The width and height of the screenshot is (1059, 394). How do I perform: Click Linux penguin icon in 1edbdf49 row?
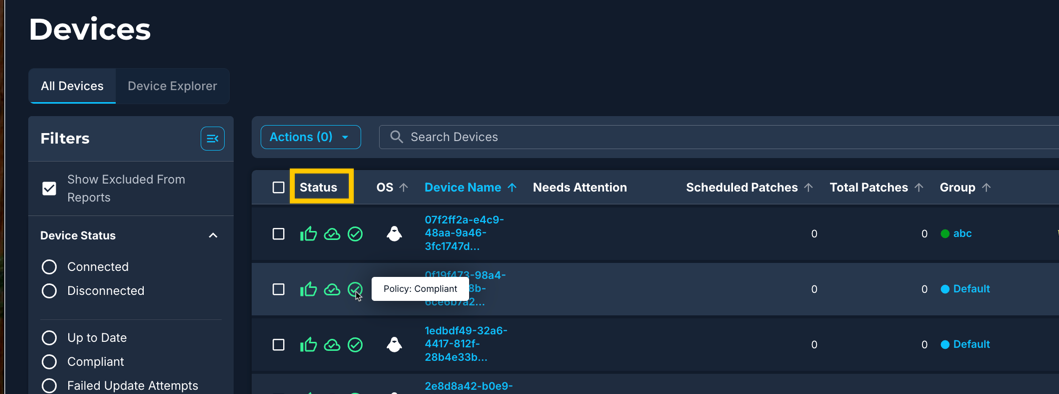click(x=394, y=345)
